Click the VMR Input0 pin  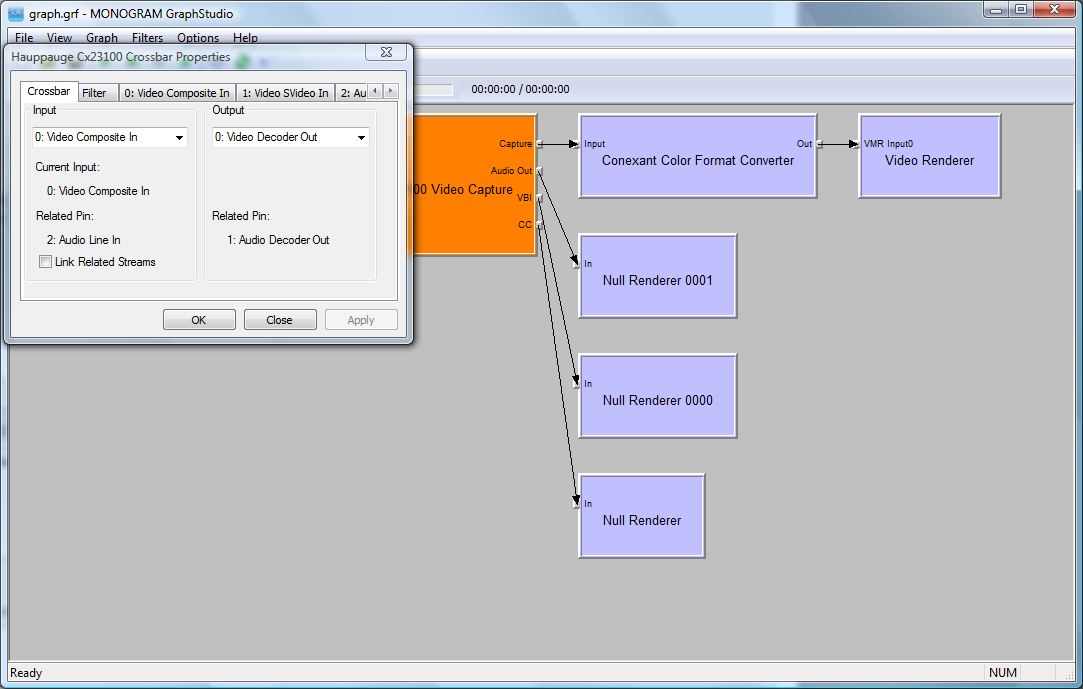click(856, 144)
